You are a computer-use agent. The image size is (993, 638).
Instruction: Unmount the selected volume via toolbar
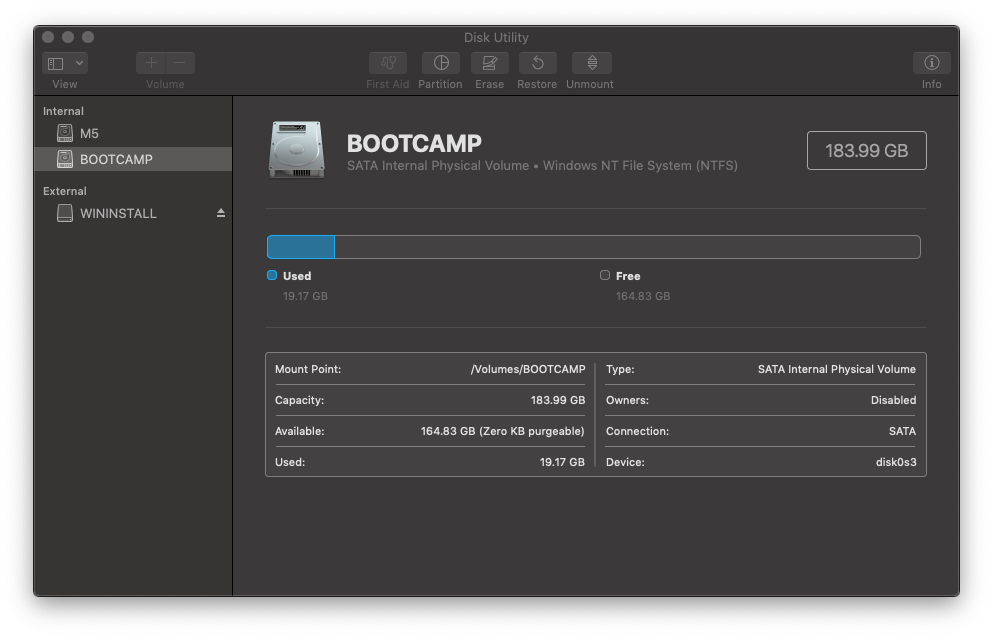tap(590, 63)
